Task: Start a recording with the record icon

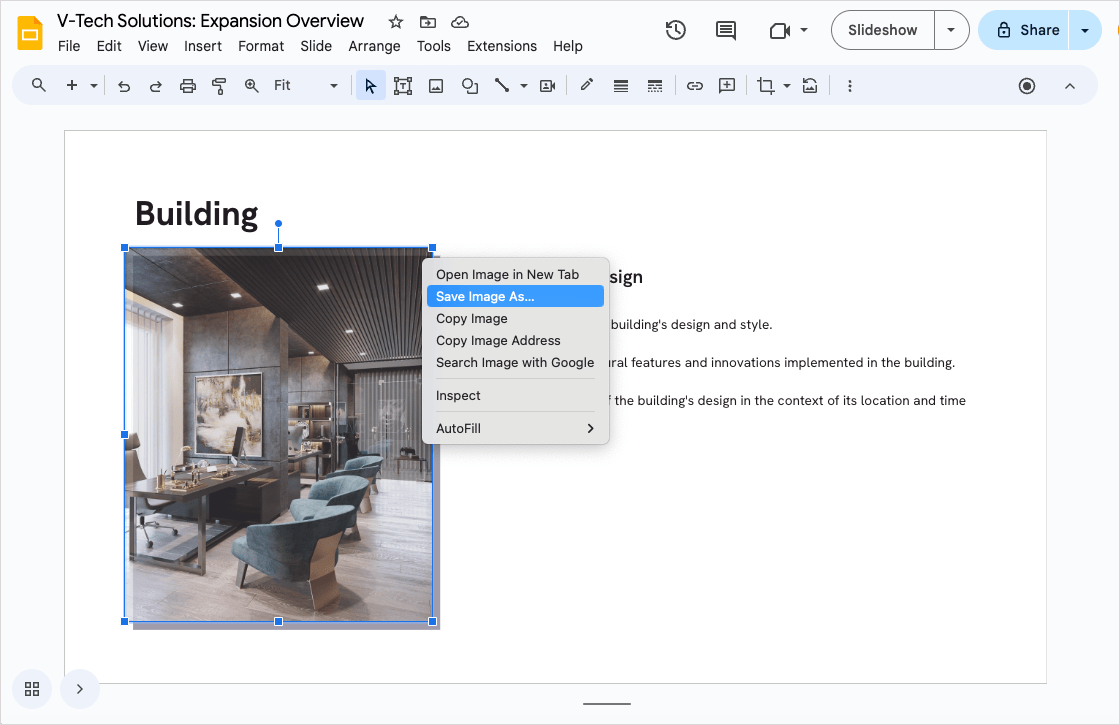Action: (x=1026, y=85)
